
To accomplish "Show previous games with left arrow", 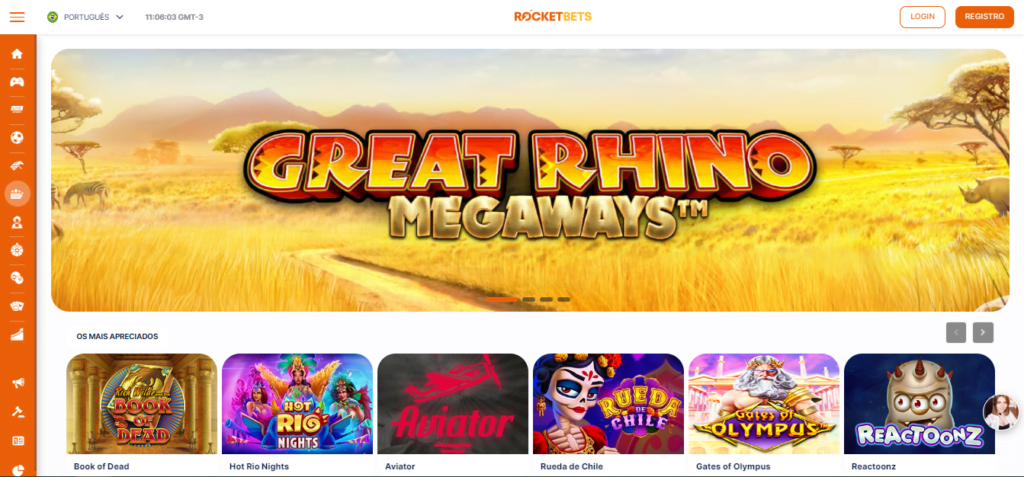I will coord(956,333).
